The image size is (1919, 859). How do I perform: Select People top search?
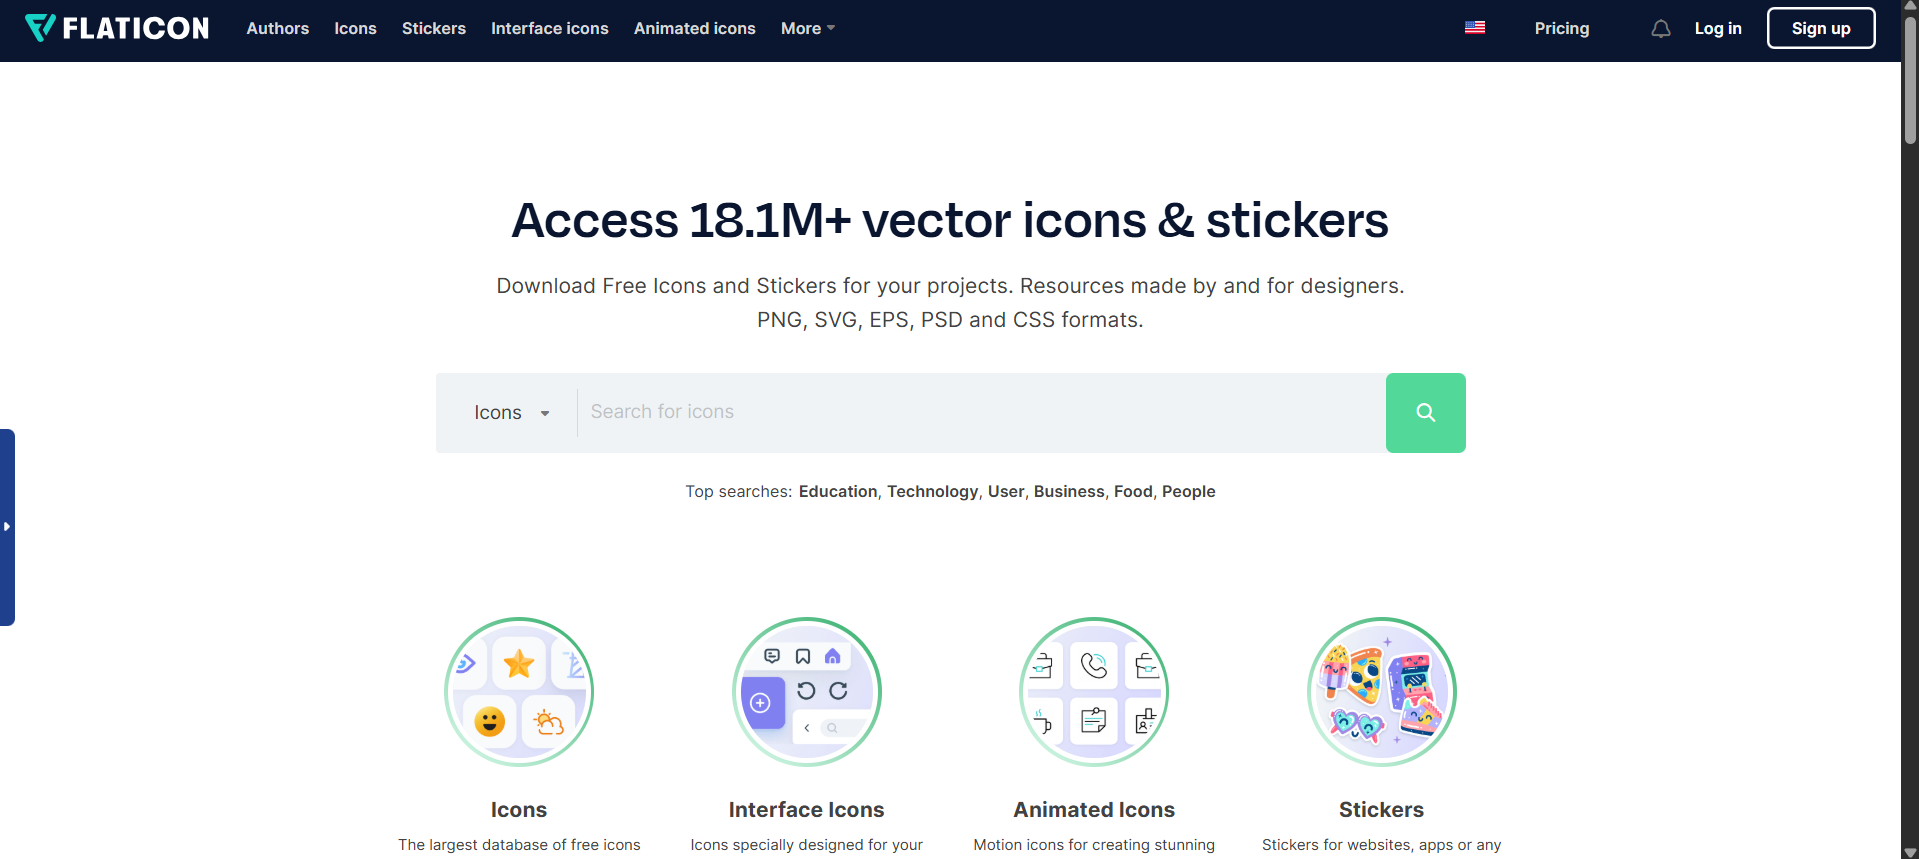tap(1189, 491)
